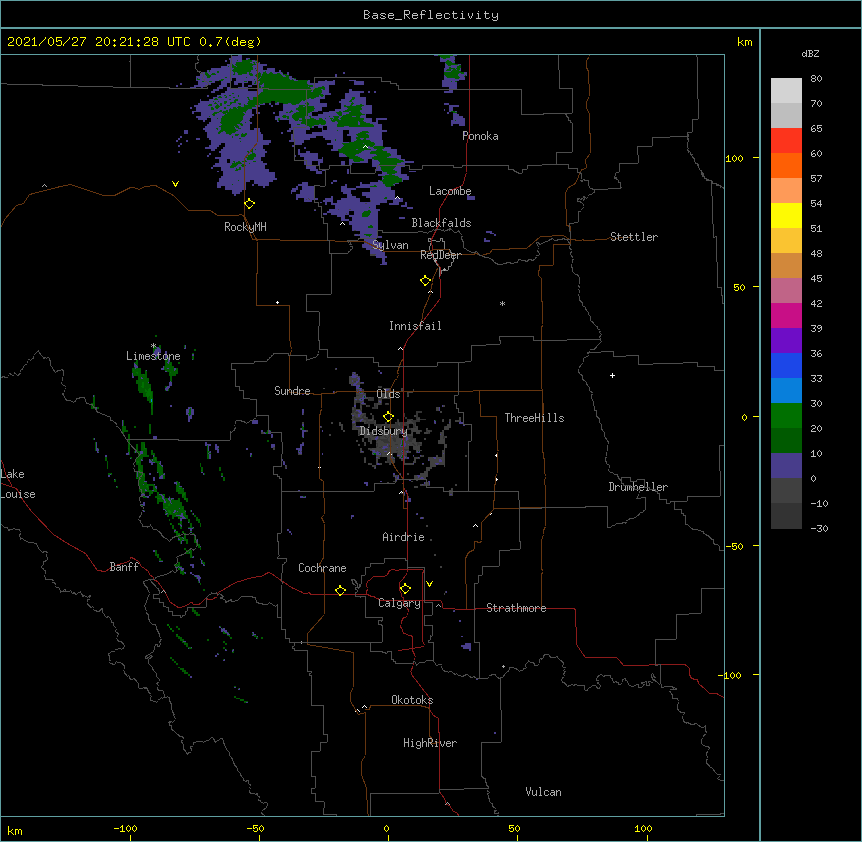862x842 pixels.
Task: Click the Airdrie label
Action: click(403, 537)
